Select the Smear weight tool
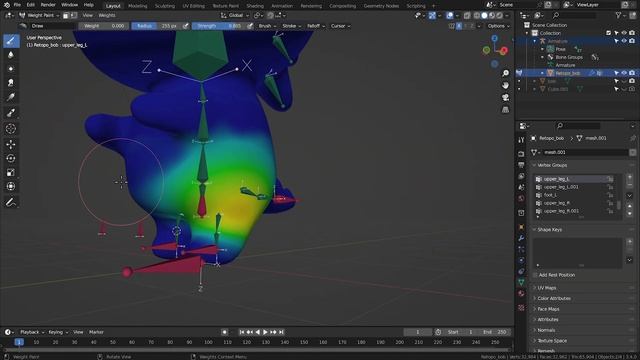The image size is (640, 360). [x=11, y=83]
